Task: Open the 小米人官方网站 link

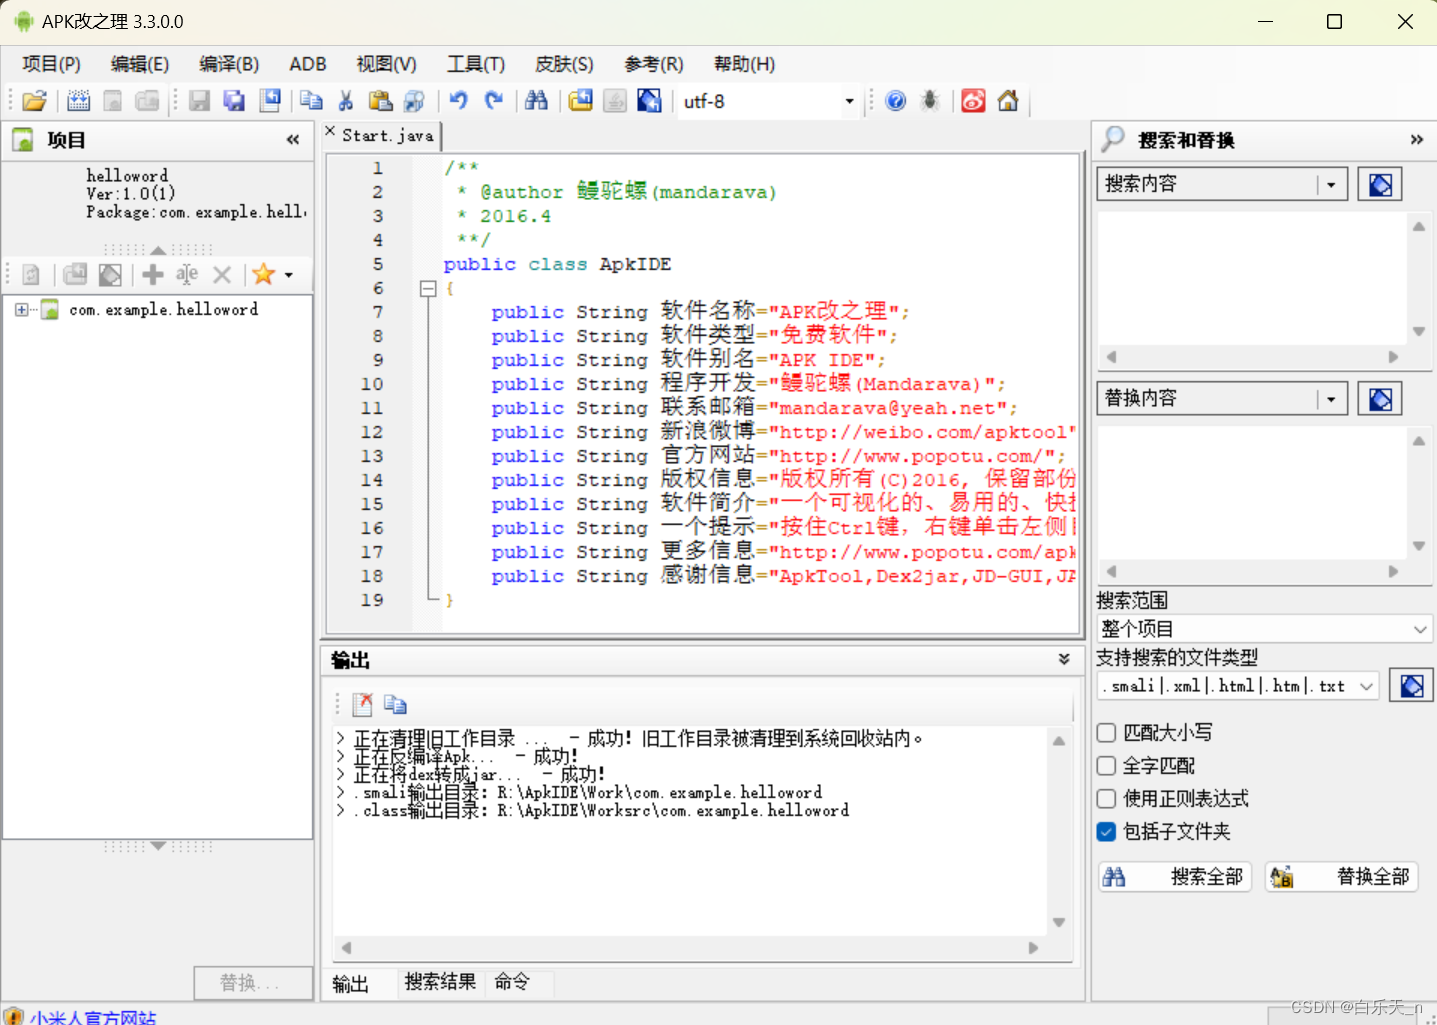Action: pyautogui.click(x=93, y=1017)
